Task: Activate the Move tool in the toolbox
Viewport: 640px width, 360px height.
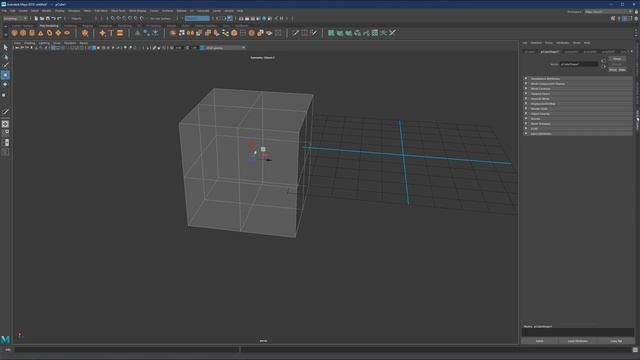Action: [5, 75]
